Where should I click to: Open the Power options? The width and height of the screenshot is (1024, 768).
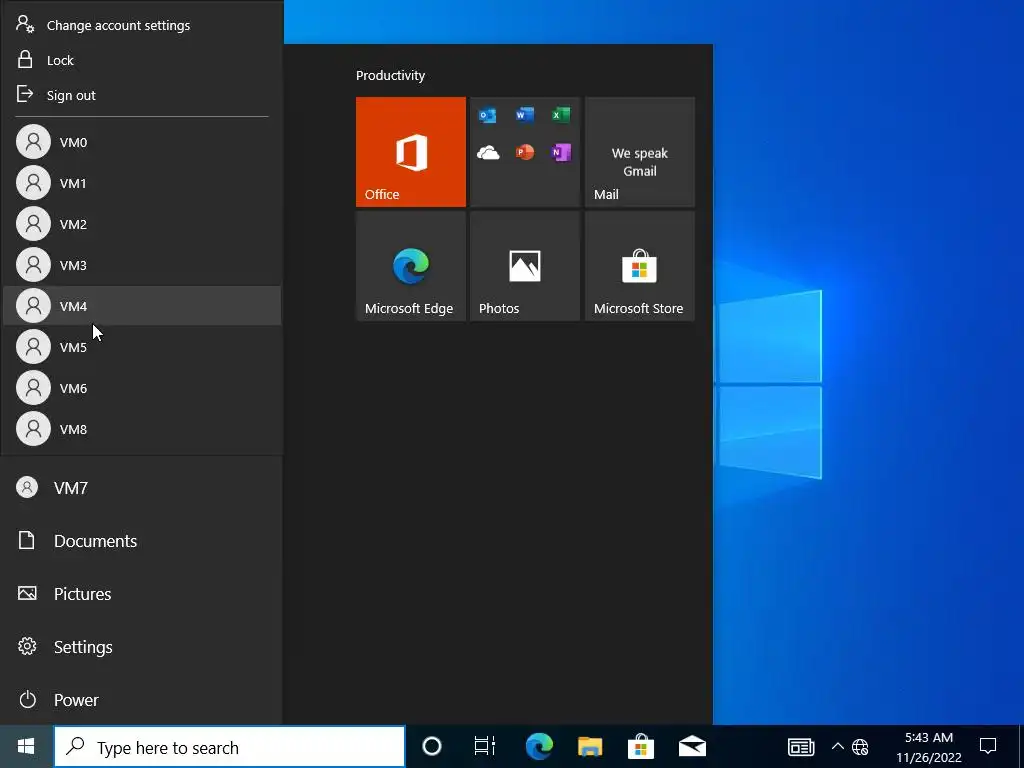tap(141, 699)
